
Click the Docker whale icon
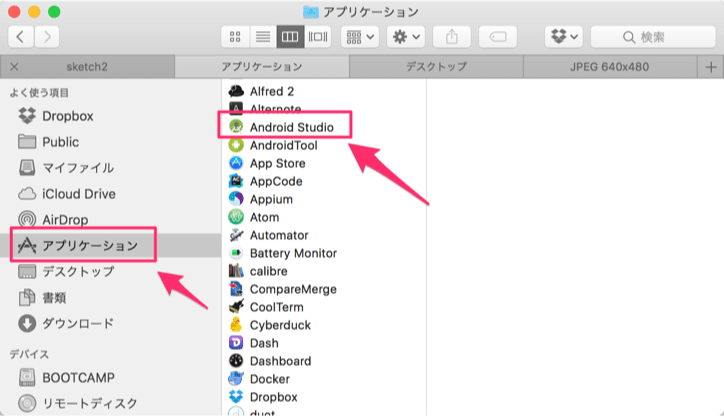click(x=236, y=379)
